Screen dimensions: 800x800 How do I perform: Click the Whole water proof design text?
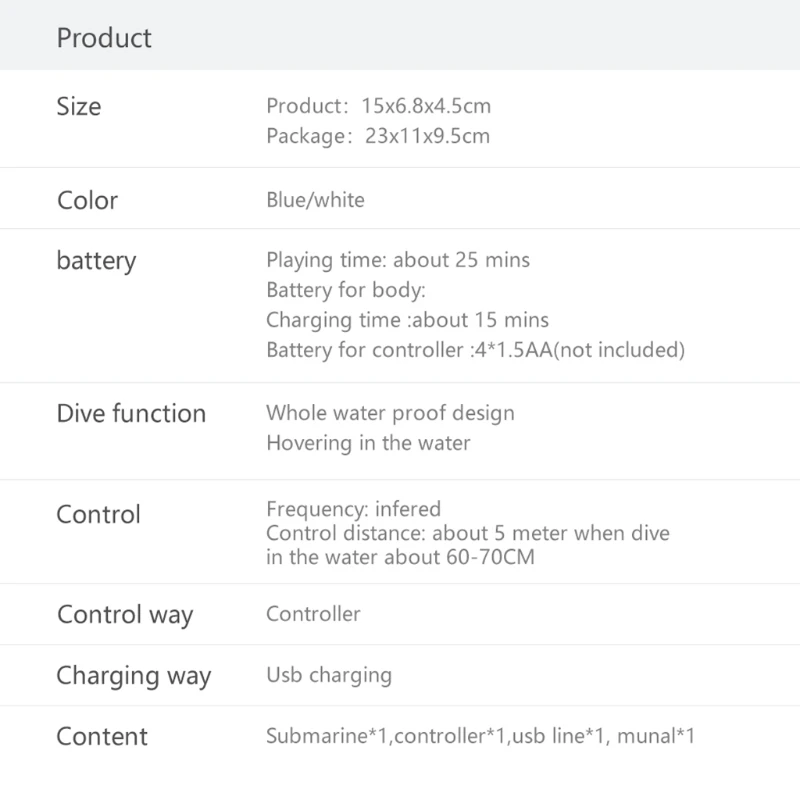[390, 413]
